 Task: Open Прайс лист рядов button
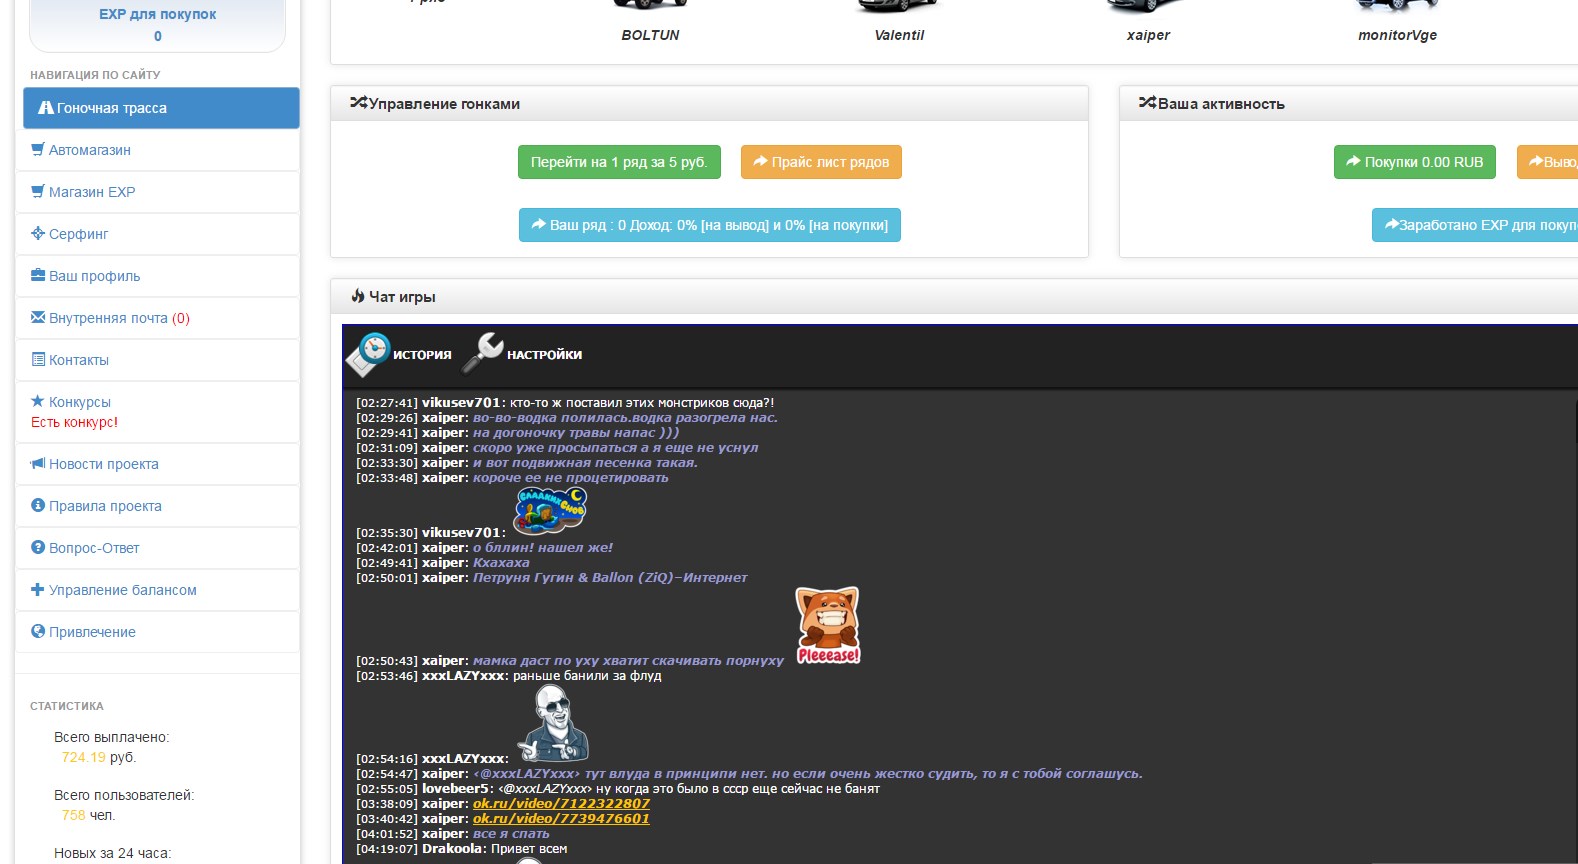pyautogui.click(x=820, y=162)
